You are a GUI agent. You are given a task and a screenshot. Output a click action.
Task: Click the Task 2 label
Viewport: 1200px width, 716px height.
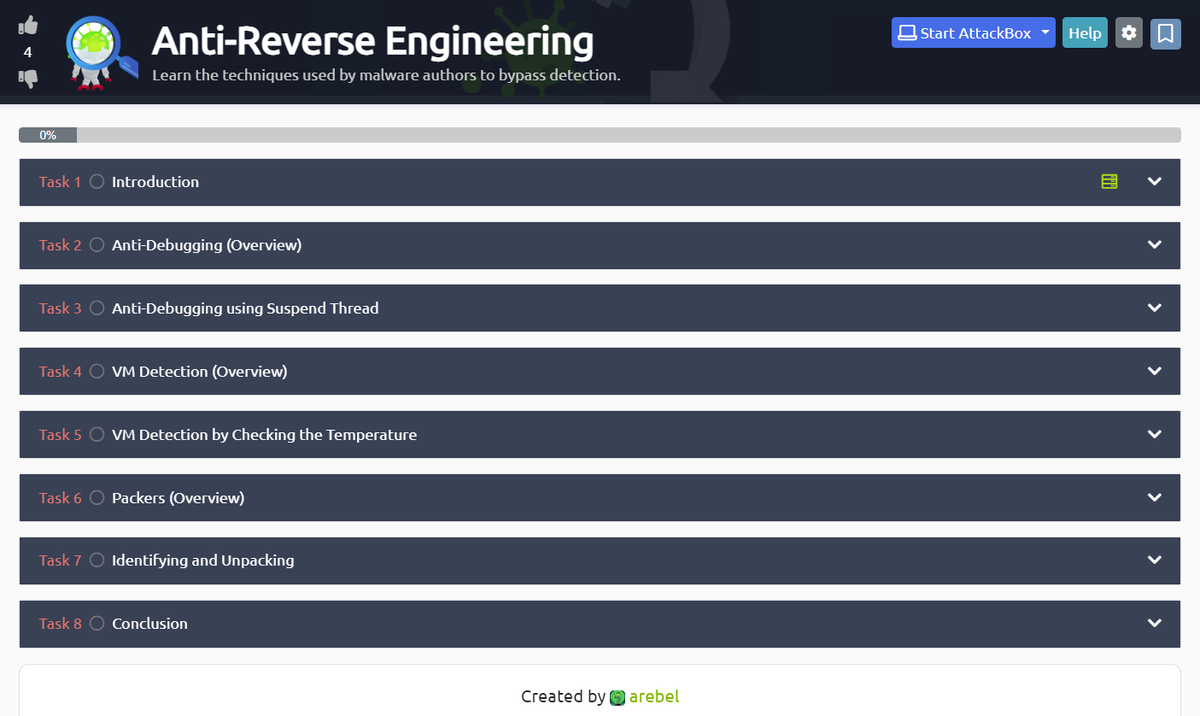[x=60, y=245]
